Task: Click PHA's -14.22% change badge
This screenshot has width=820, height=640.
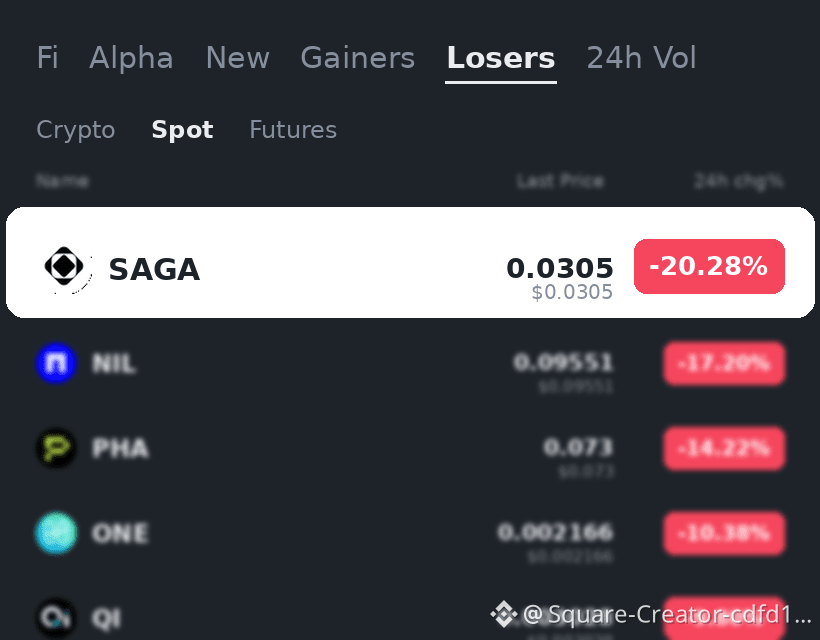Action: [x=724, y=449]
